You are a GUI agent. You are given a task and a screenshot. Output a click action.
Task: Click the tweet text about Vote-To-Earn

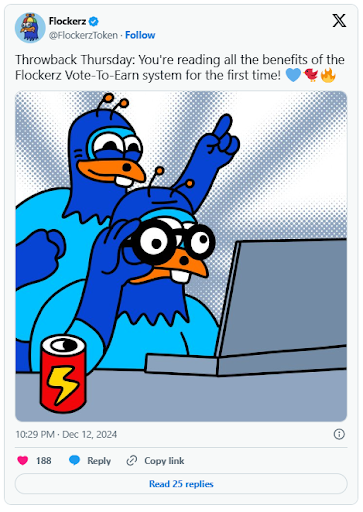180,67
